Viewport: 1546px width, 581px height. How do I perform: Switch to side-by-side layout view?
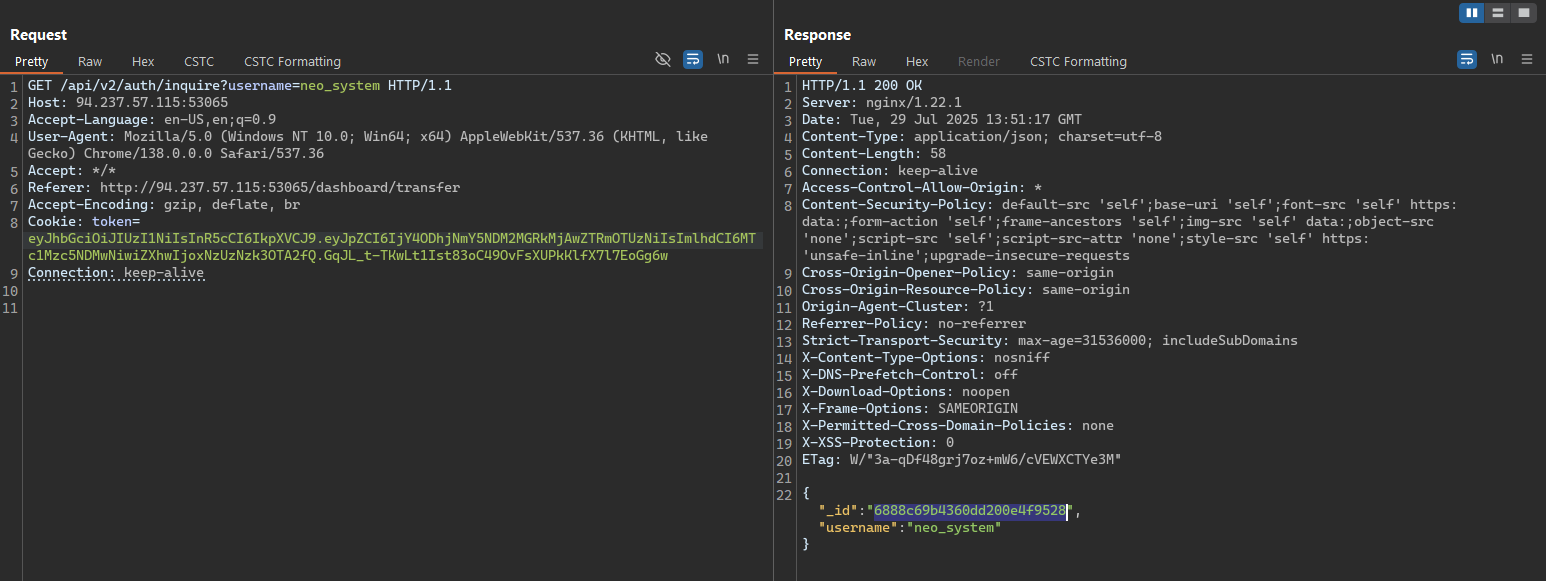[1471, 13]
